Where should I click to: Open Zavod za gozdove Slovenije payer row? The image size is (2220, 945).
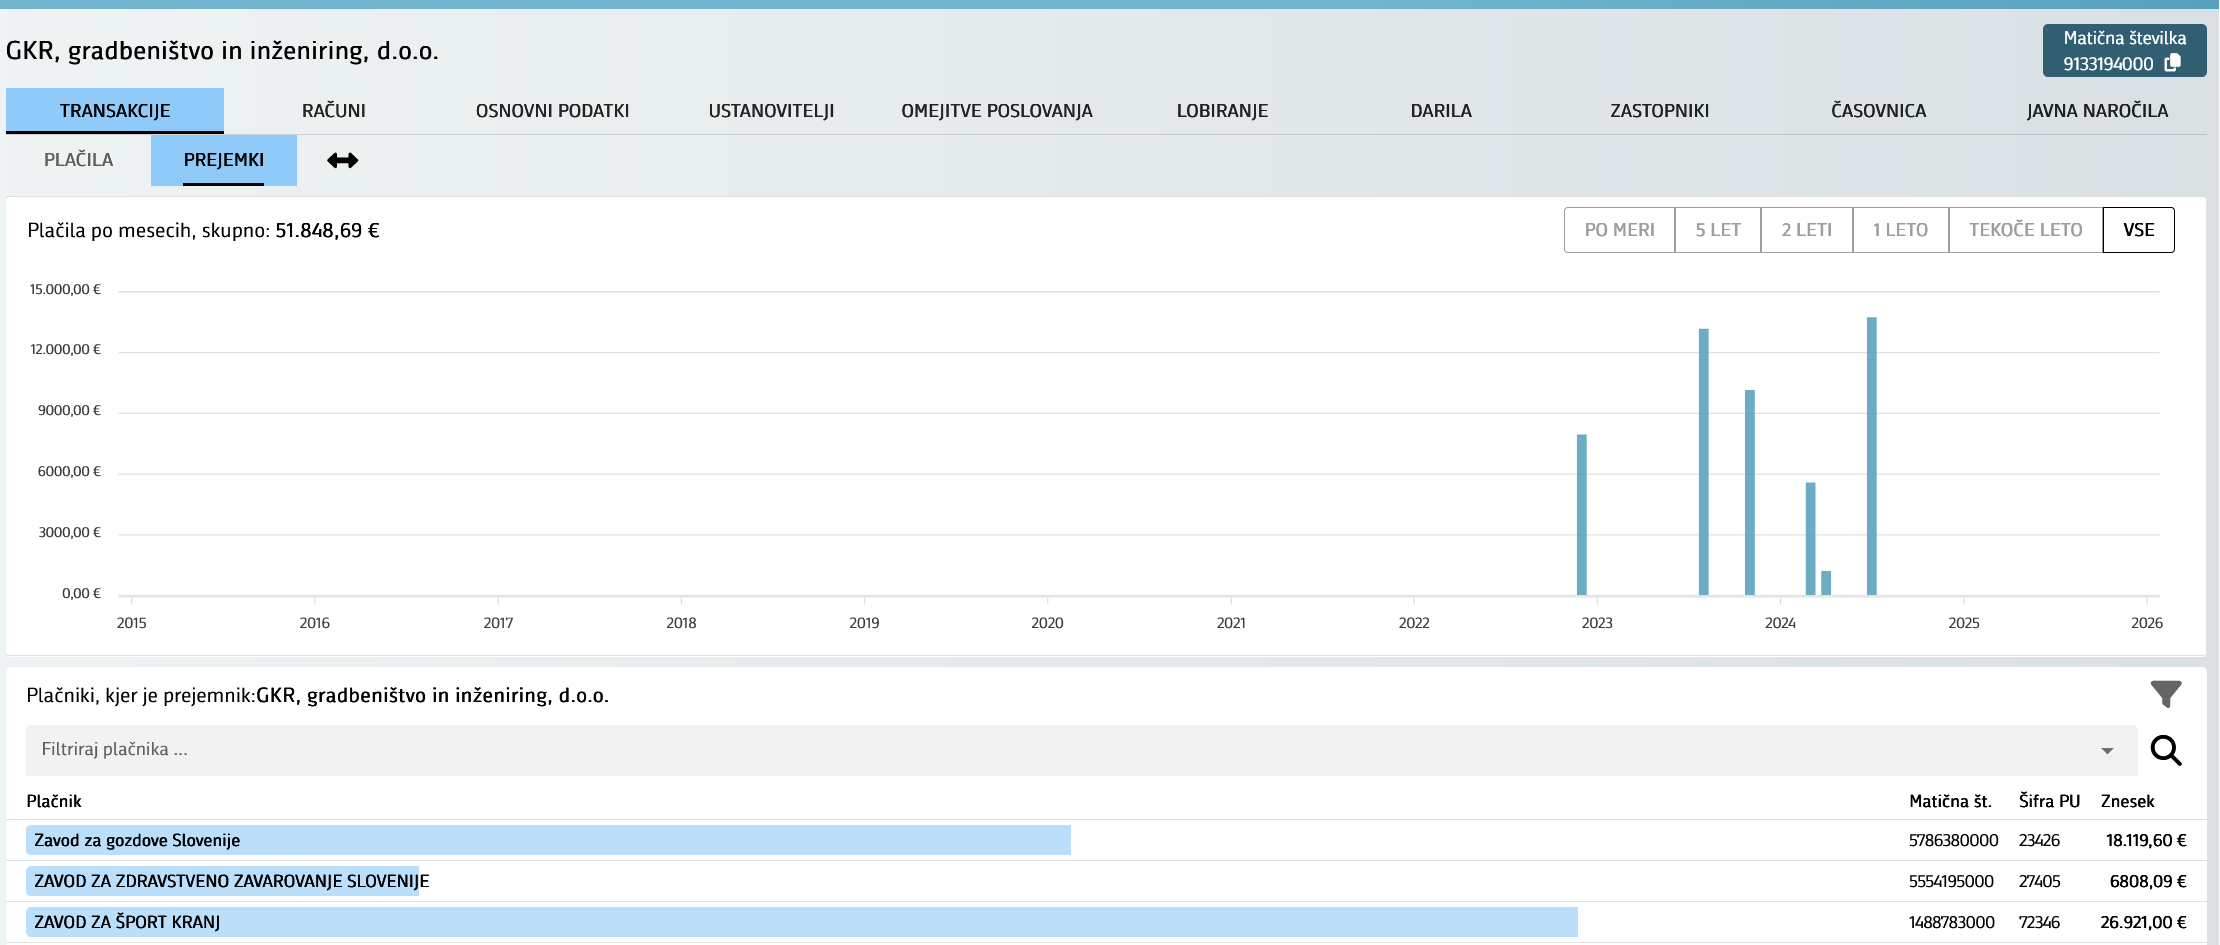tap(137, 840)
